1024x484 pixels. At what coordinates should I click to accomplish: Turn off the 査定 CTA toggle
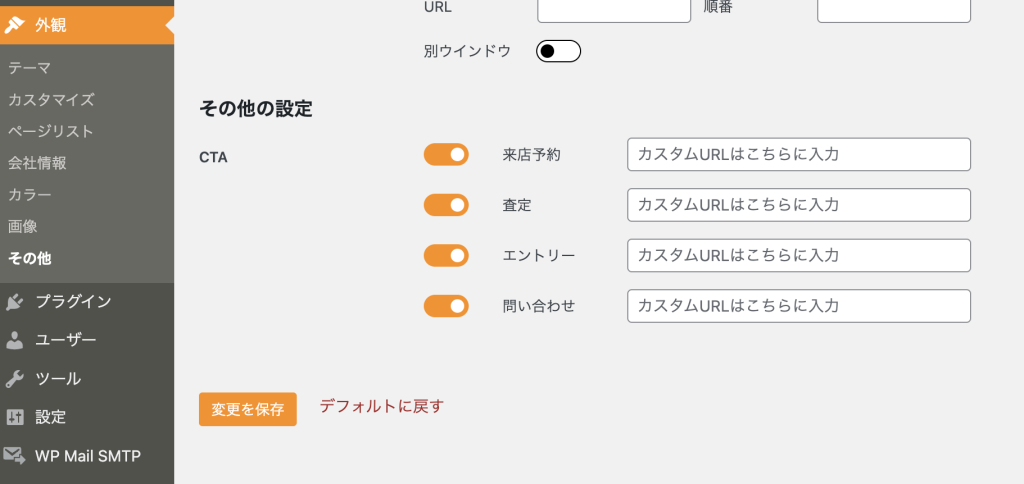446,205
